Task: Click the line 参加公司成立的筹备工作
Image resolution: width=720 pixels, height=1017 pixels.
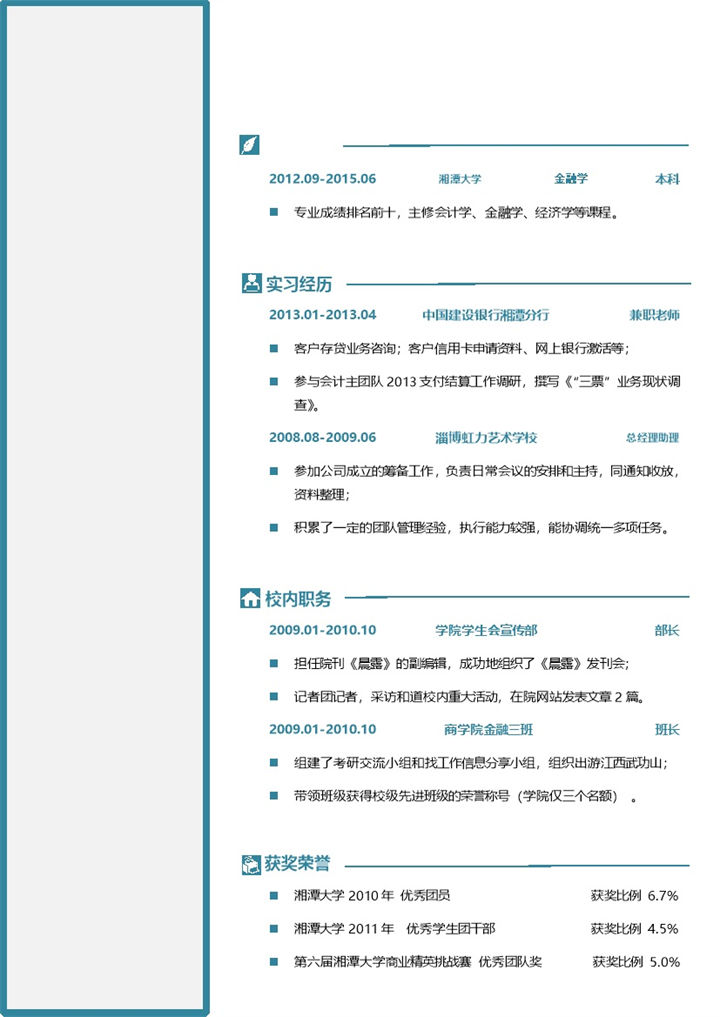Action: (x=486, y=483)
